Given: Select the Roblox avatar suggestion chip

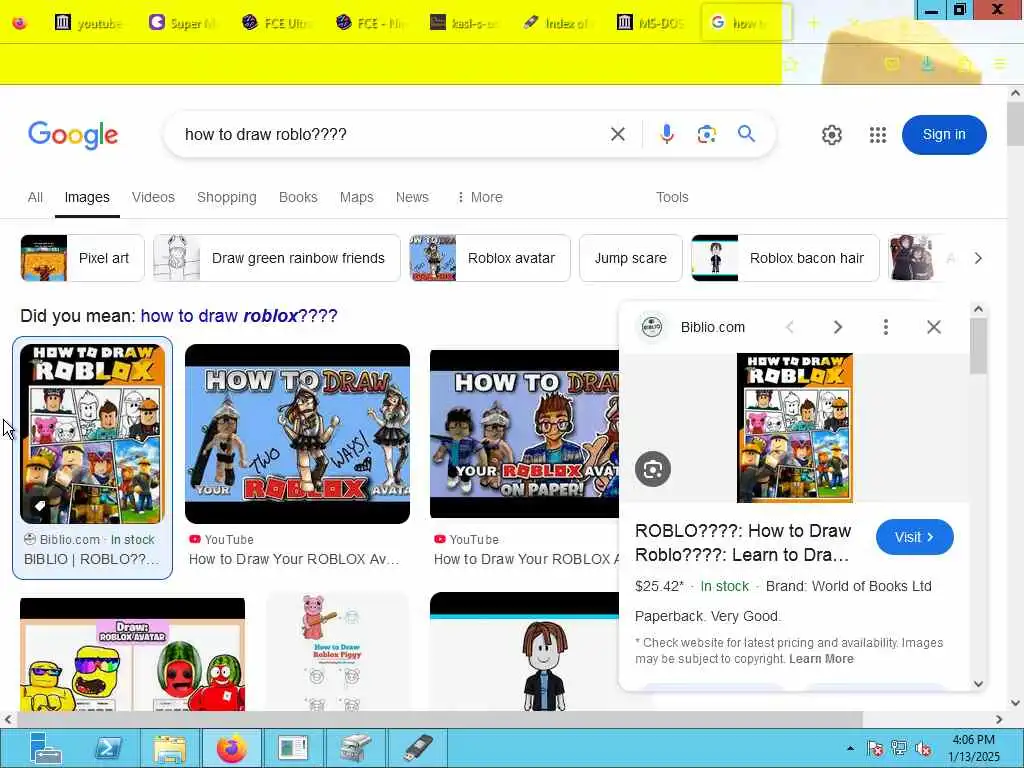Looking at the screenshot, I should click(490, 258).
